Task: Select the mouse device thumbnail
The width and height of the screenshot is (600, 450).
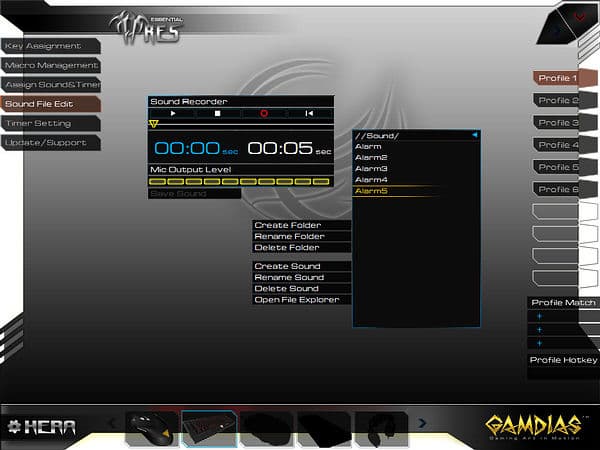Action: point(152,428)
